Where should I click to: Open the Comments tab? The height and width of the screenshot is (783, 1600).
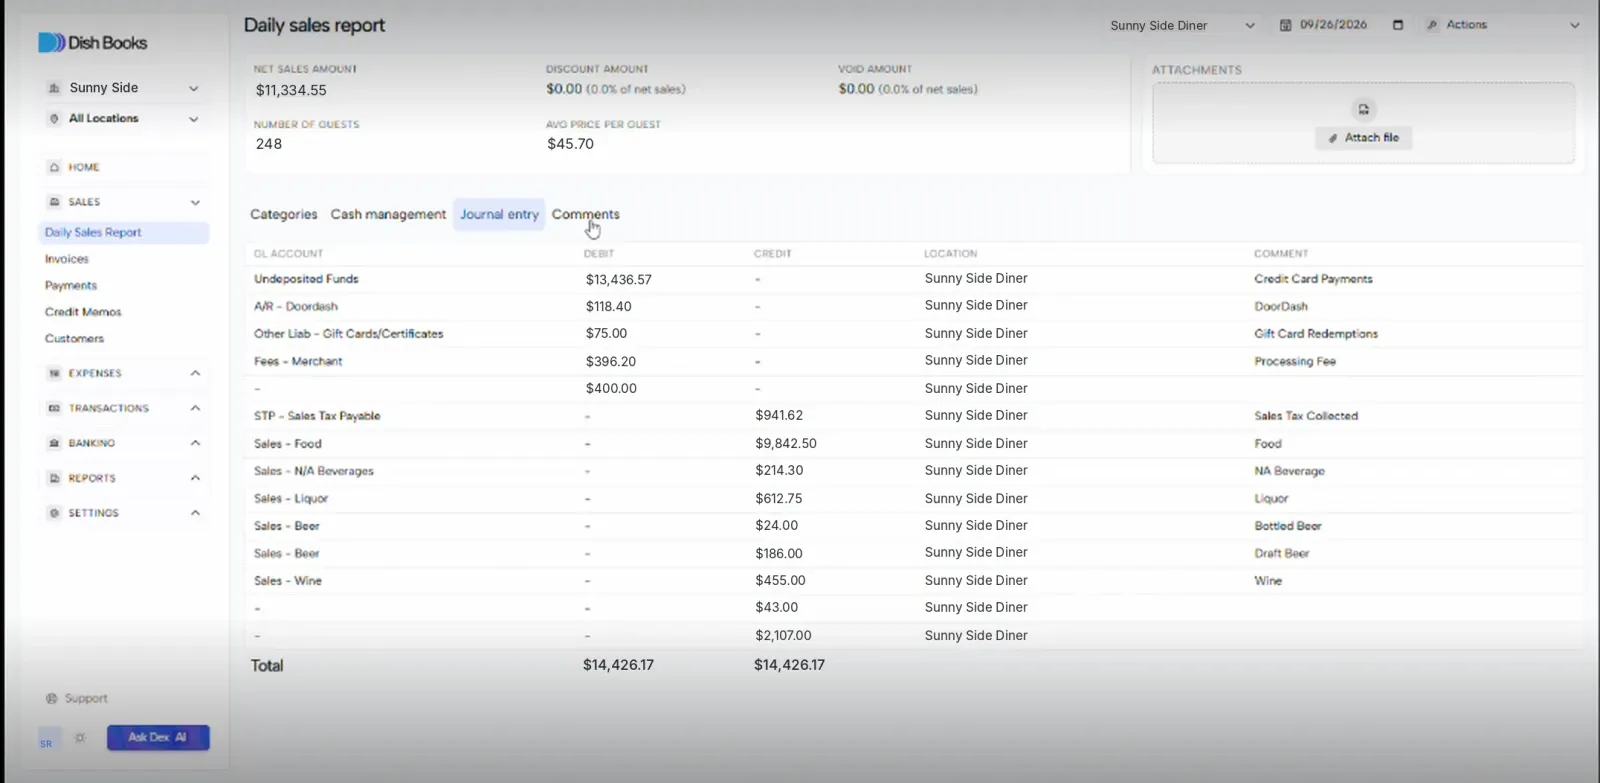585,214
